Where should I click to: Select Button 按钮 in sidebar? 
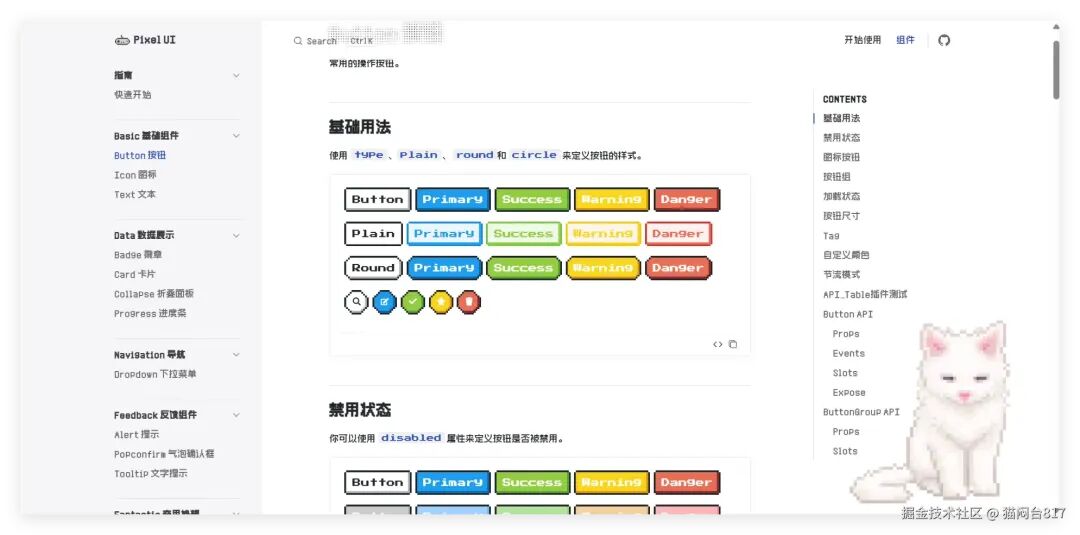tap(141, 156)
